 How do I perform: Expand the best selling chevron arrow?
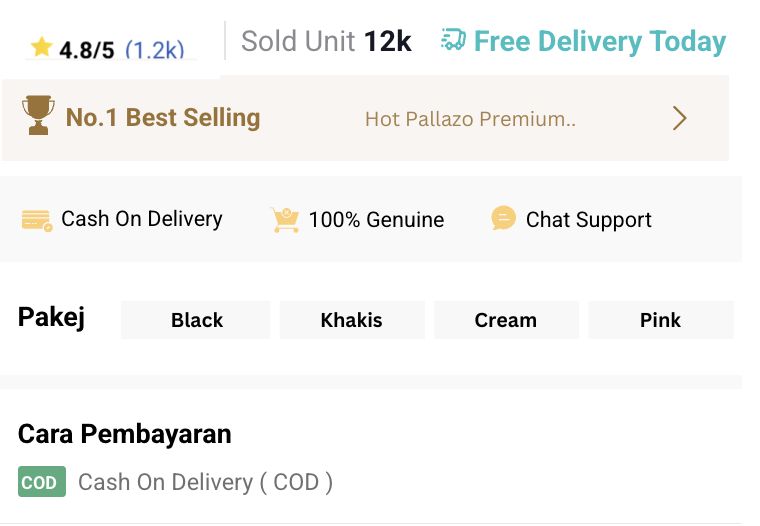[x=680, y=118]
